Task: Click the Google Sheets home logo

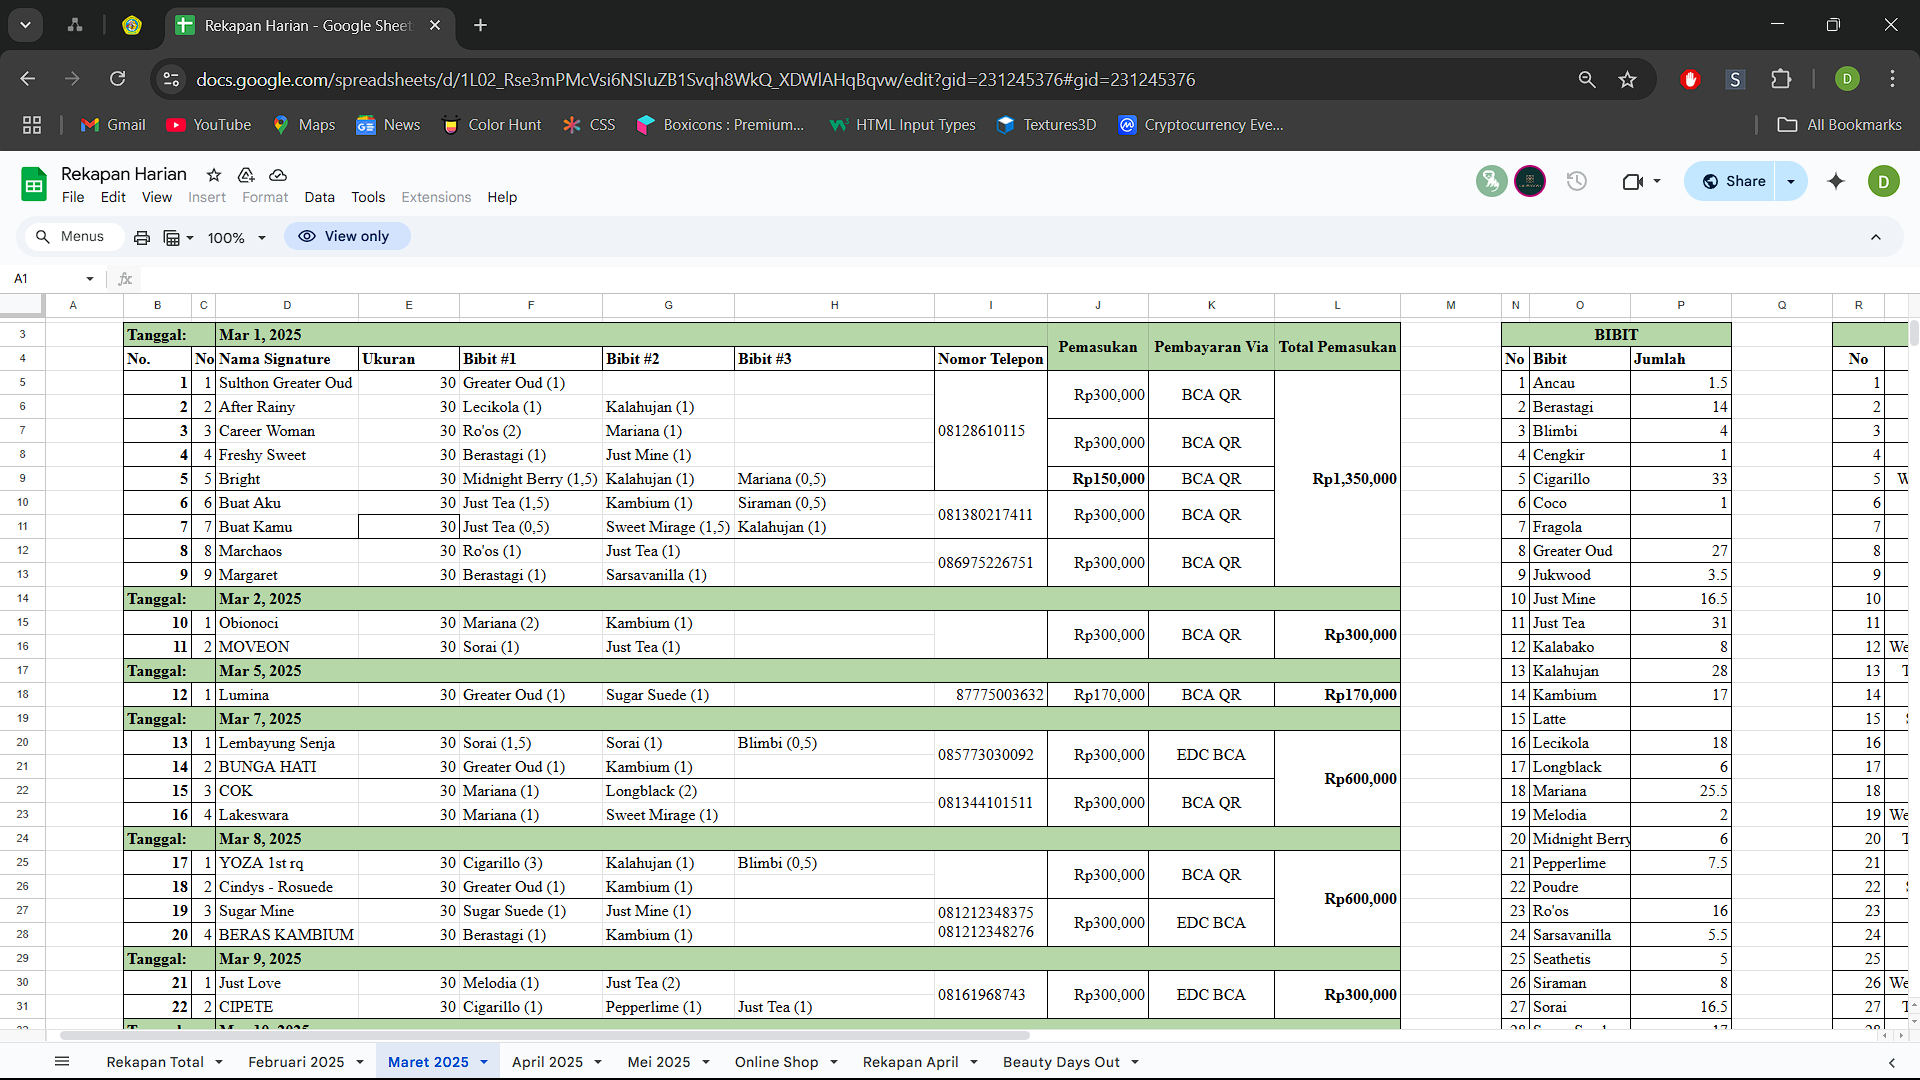Action: click(34, 184)
